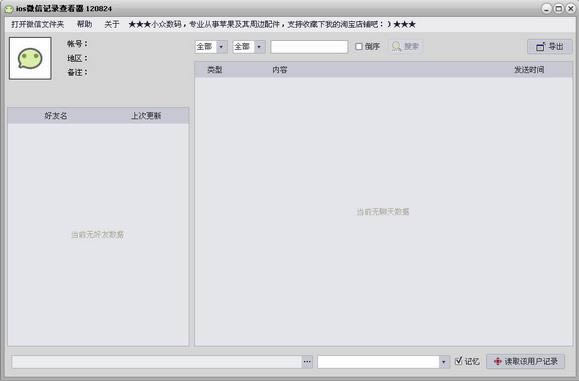Viewport: 579px width, 381px height.
Task: Toggle the 记忆 checkbox
Action: pos(458,361)
